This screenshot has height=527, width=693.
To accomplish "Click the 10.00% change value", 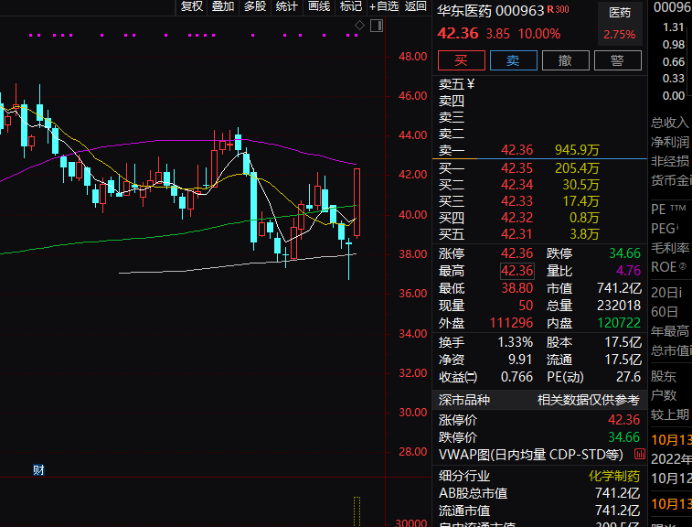I will [x=539, y=34].
